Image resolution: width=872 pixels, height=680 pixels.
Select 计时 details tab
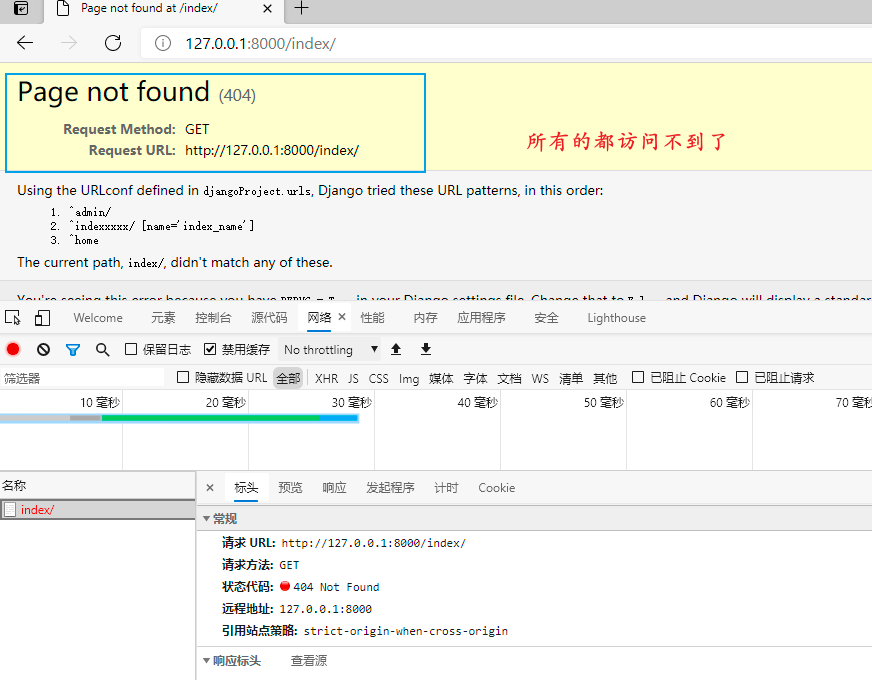tap(446, 488)
